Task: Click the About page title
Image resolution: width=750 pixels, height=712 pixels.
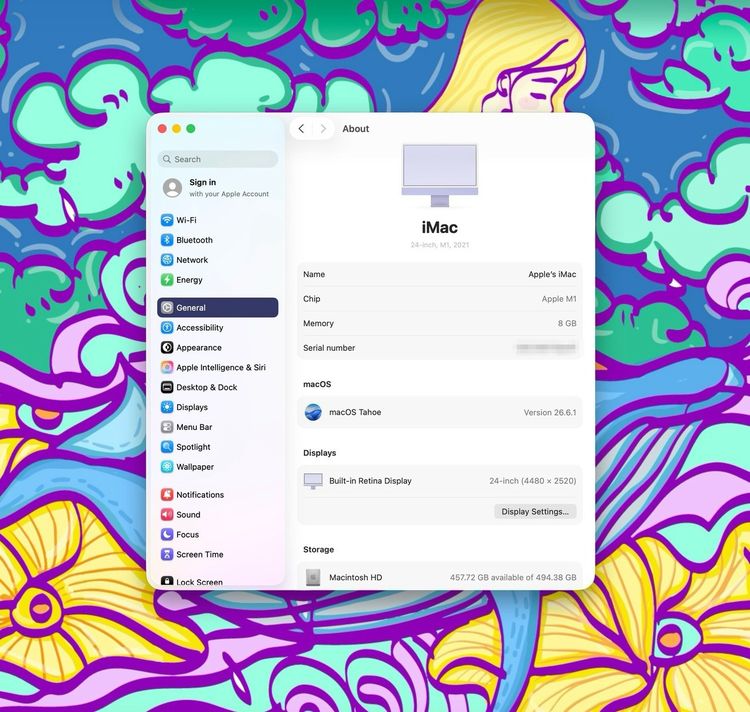Action: [355, 129]
